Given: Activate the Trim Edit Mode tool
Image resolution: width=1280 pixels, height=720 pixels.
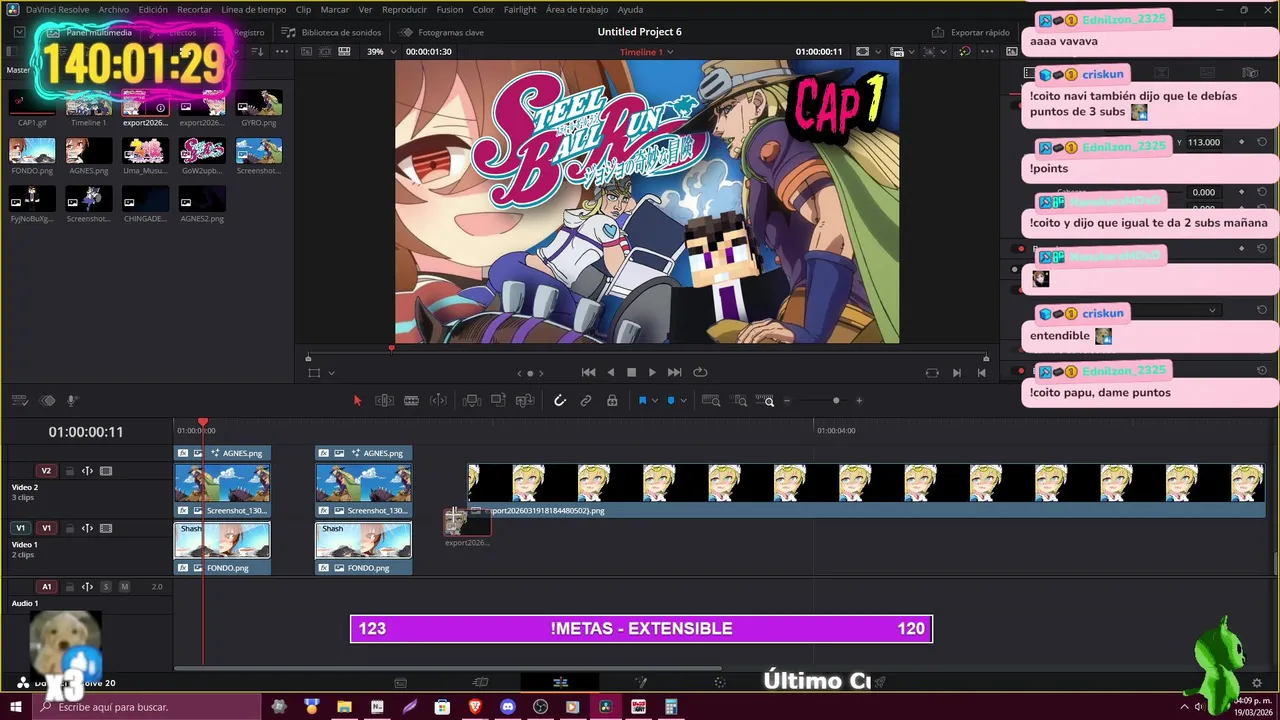Looking at the screenshot, I should tap(384, 401).
